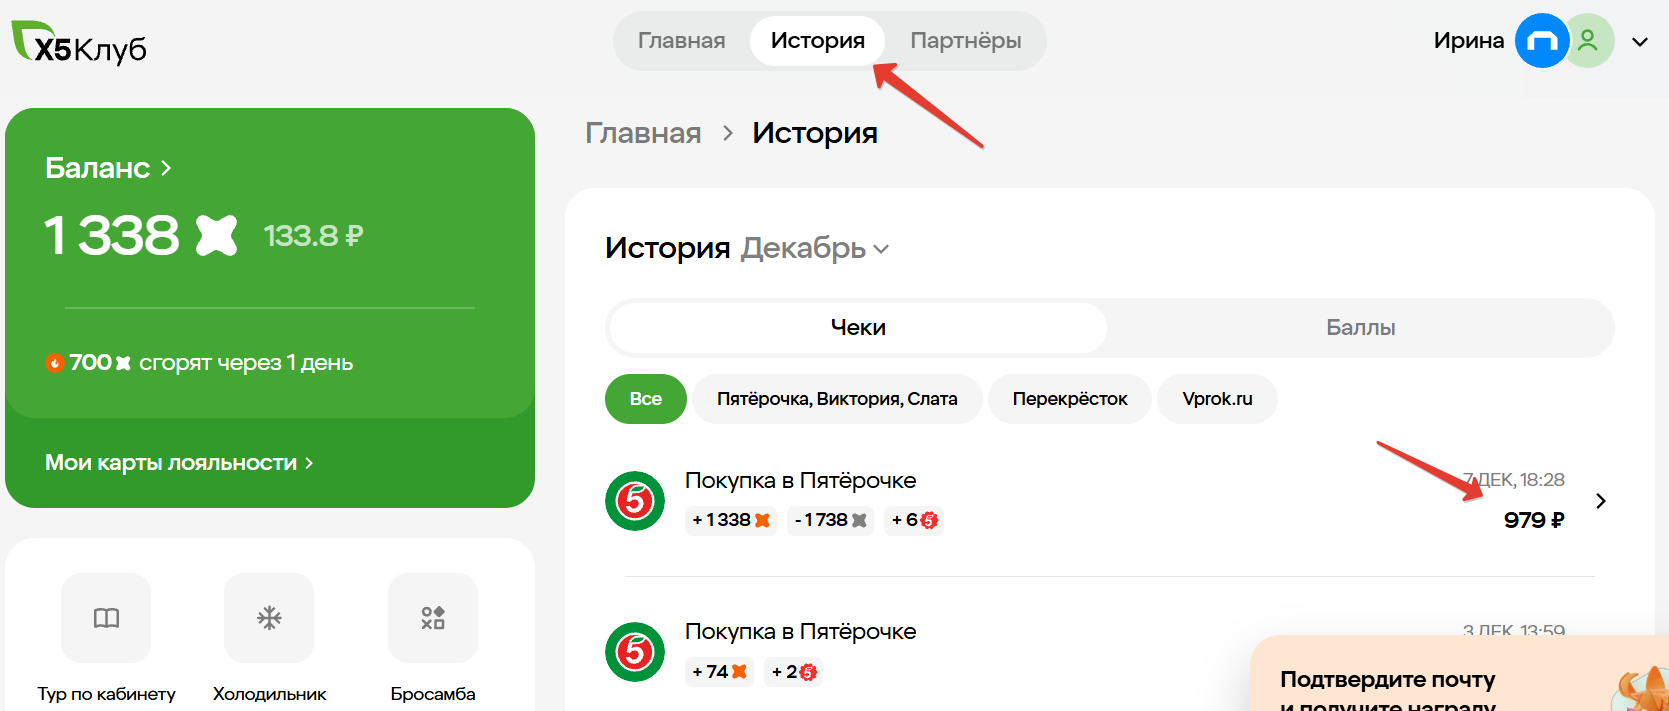The height and width of the screenshot is (711, 1669).
Task: Click Pyaterochka logo of the 979 ₽ purchase
Action: [x=635, y=501]
